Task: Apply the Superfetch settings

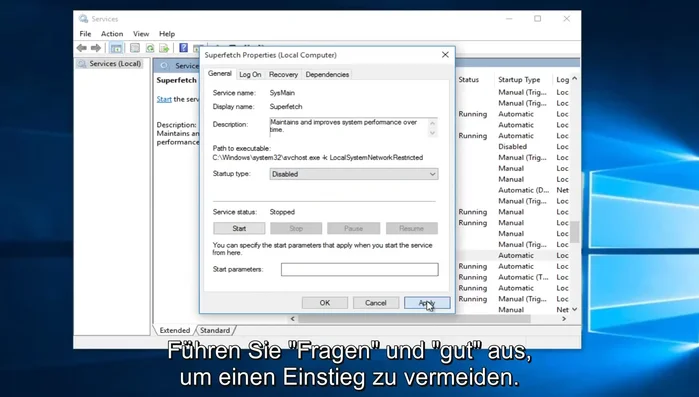Action: [427, 303]
